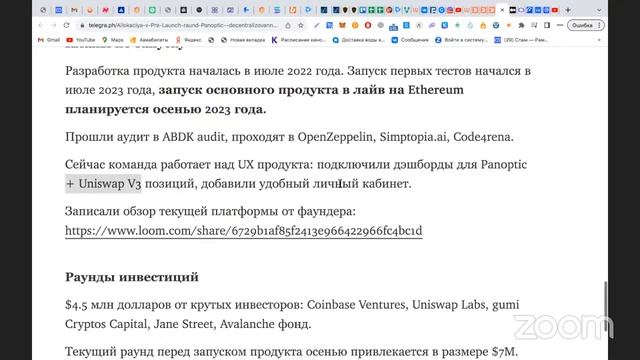
Task: Open Войти в систему bookmark
Action: [461, 40]
